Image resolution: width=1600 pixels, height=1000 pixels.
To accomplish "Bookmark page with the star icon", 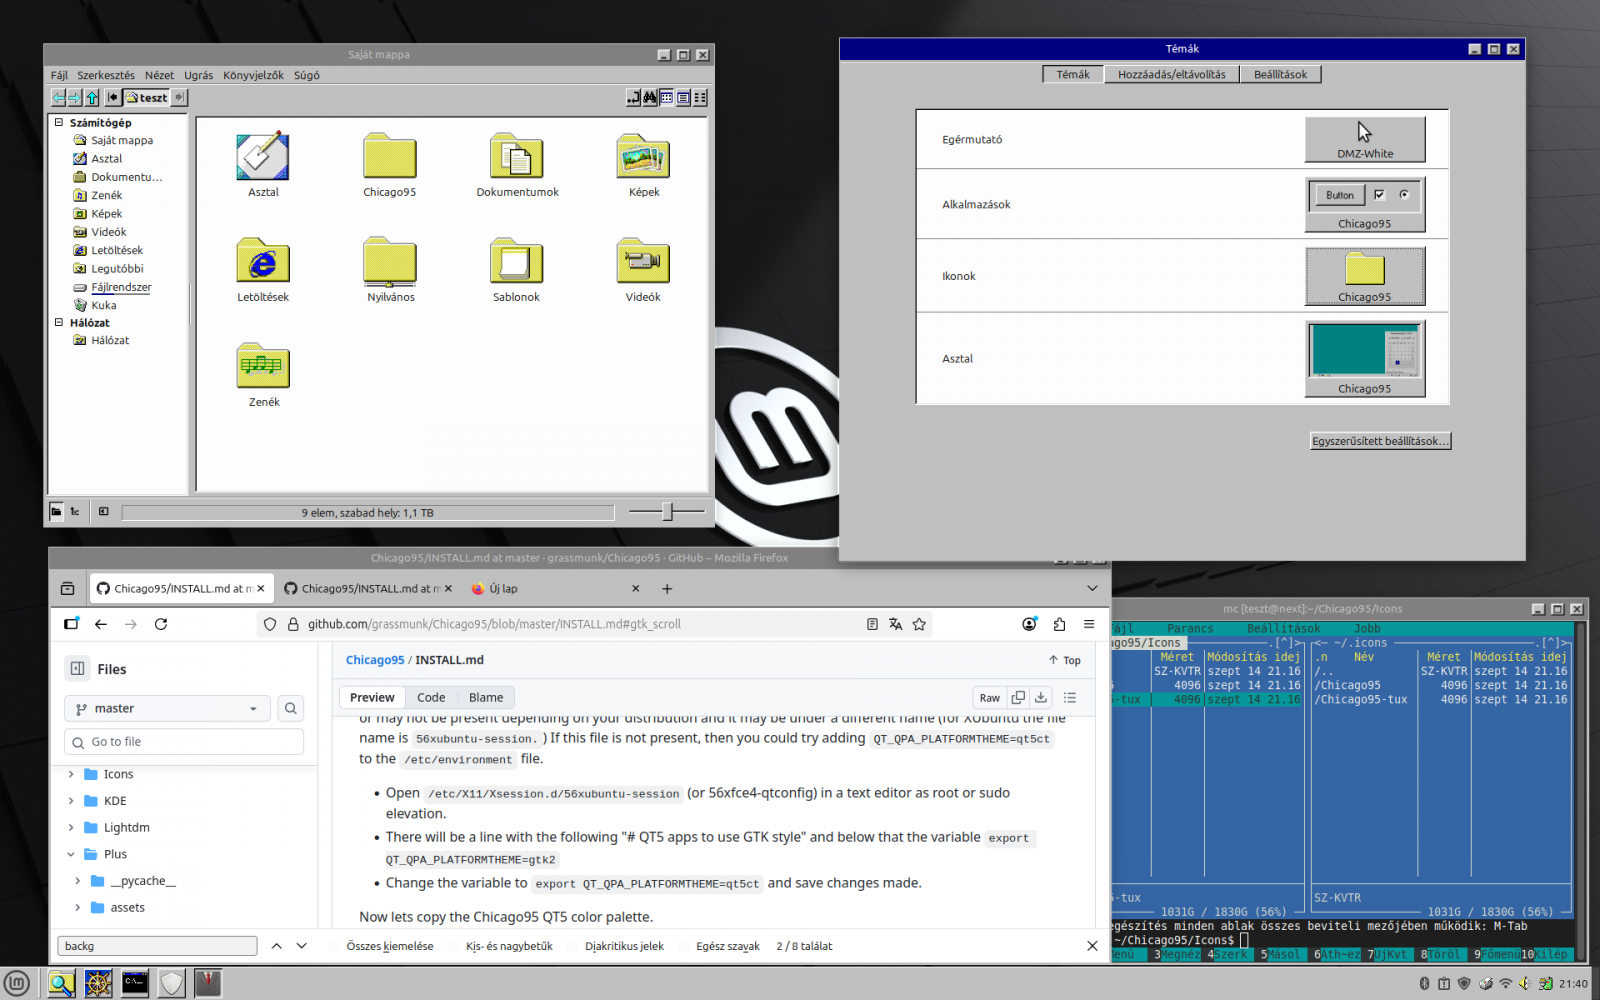I will (919, 624).
